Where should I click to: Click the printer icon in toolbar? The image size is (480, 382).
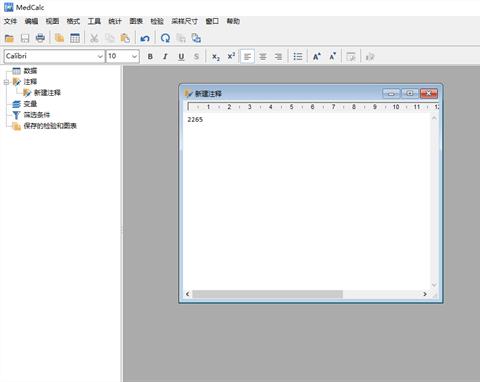40,38
